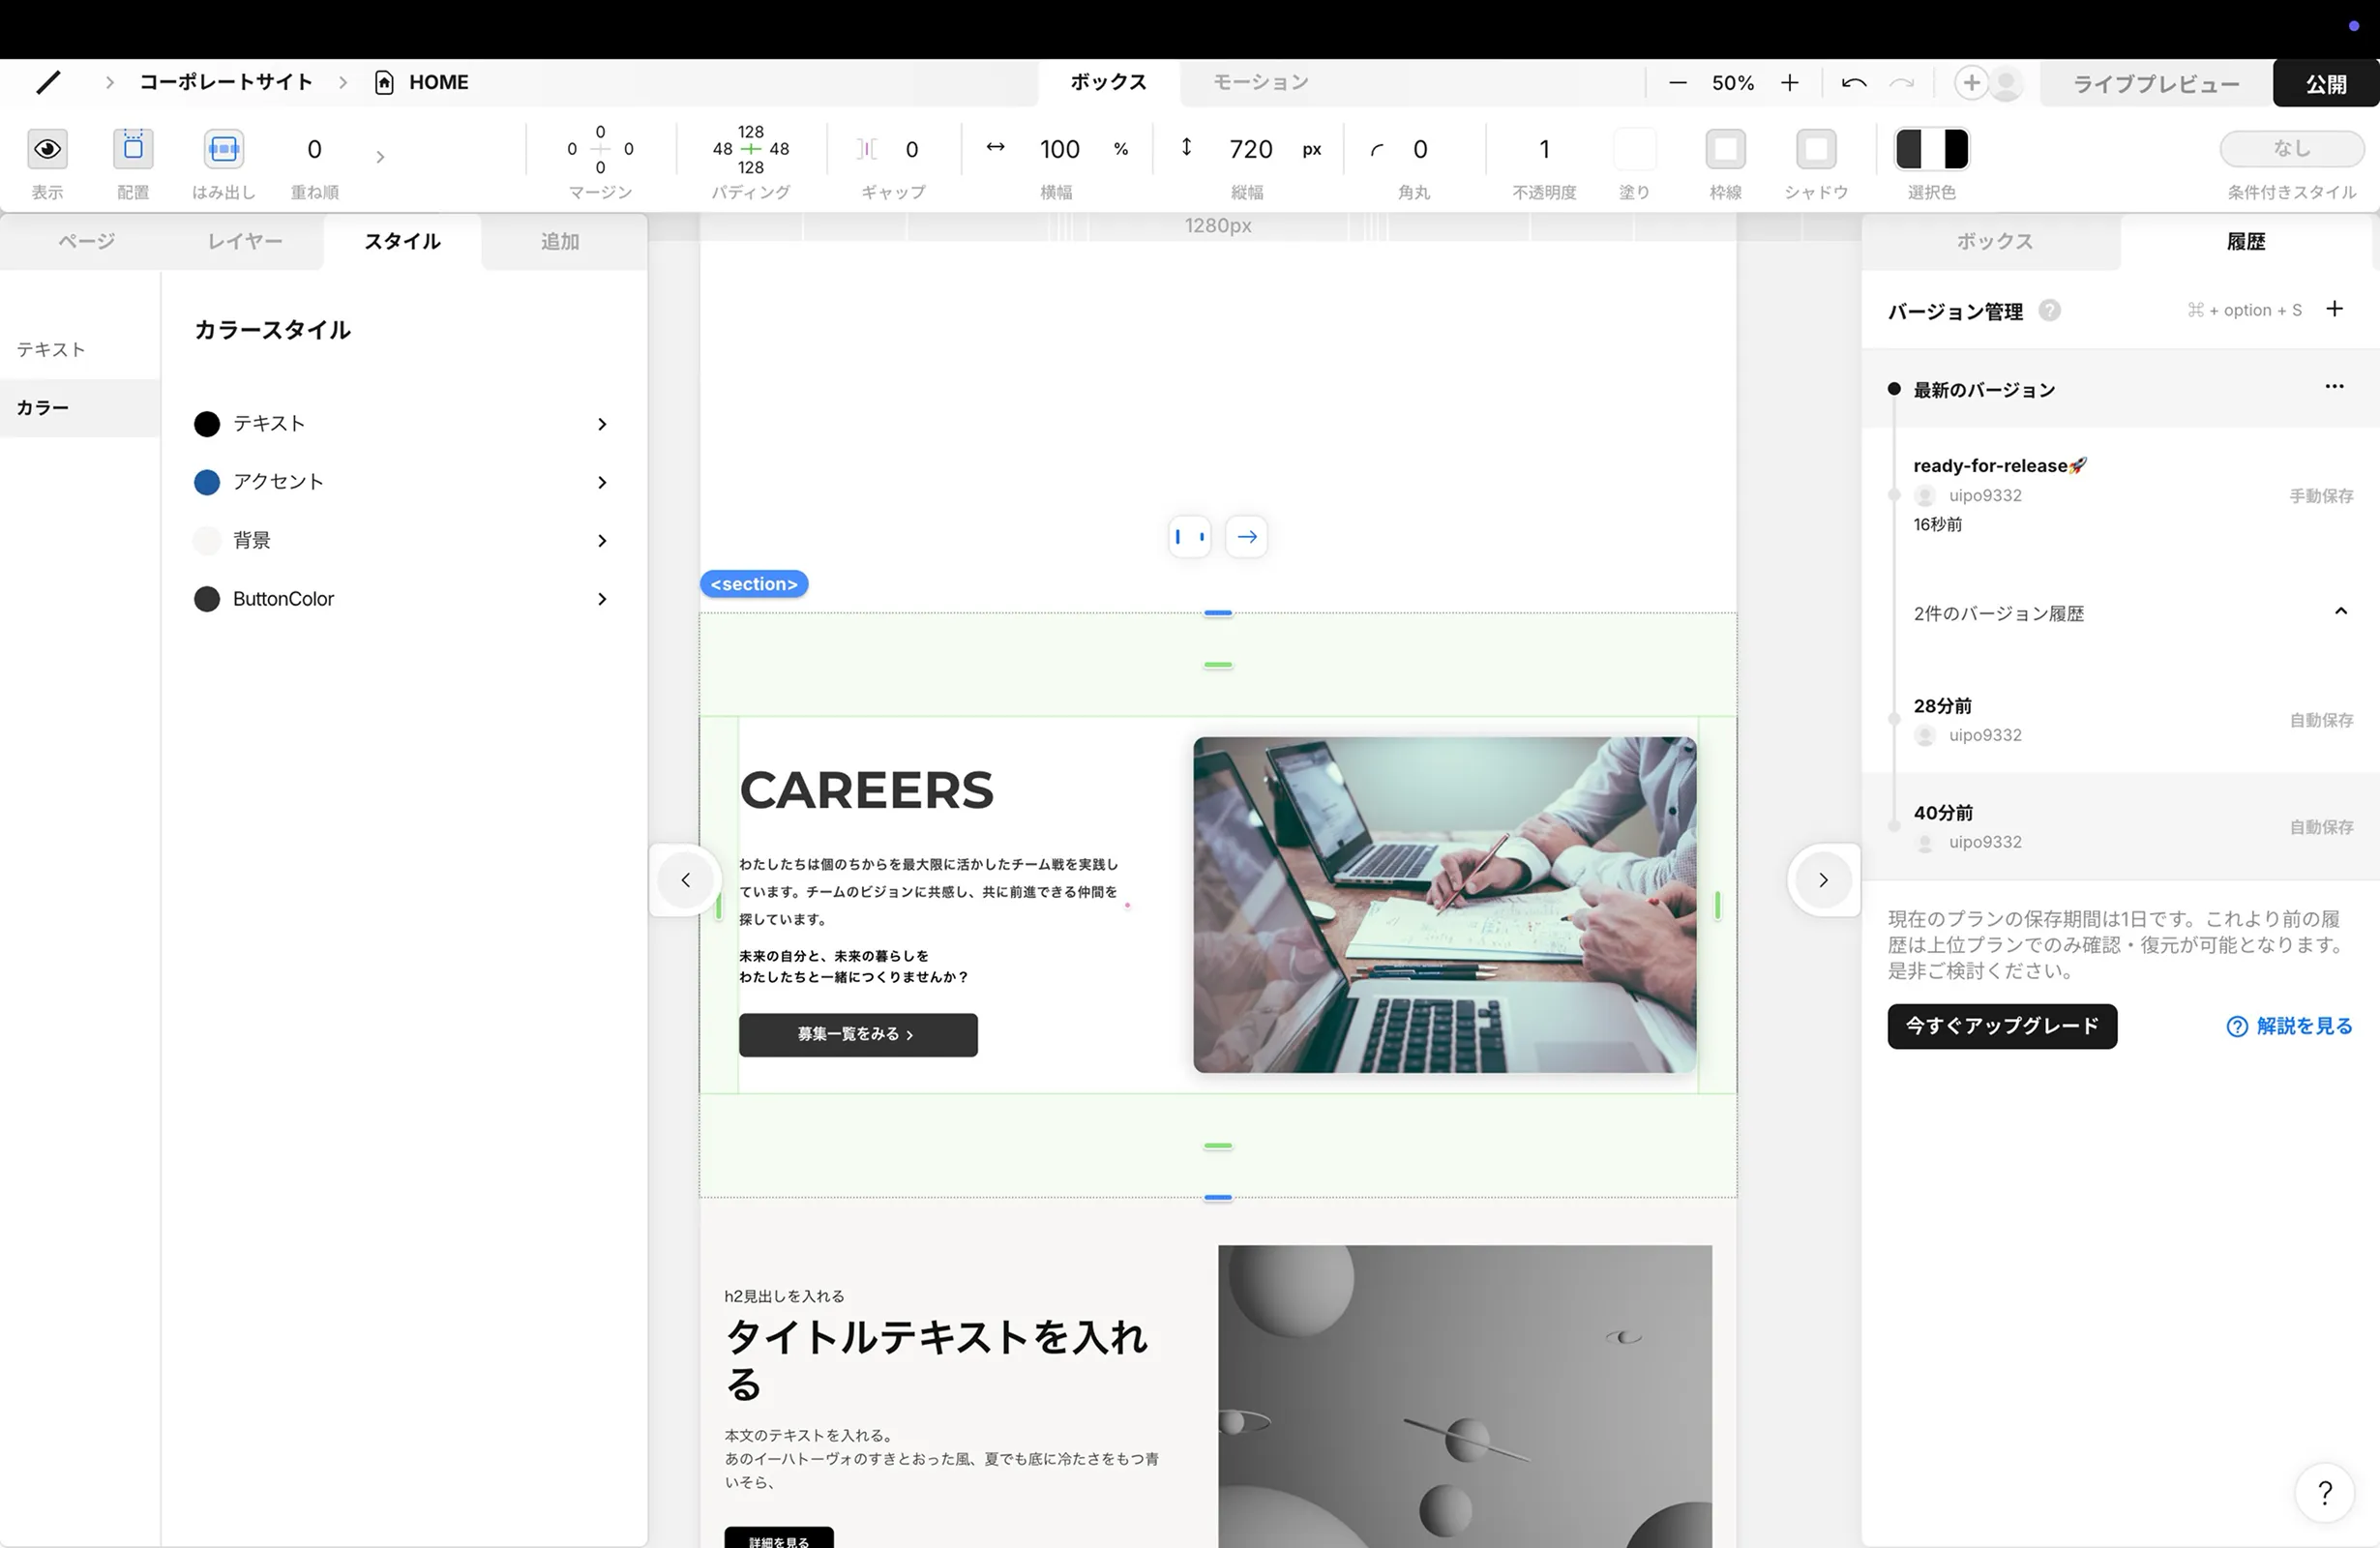Click the undo arrow icon
This screenshot has width=2380, height=1548.
coord(1853,83)
